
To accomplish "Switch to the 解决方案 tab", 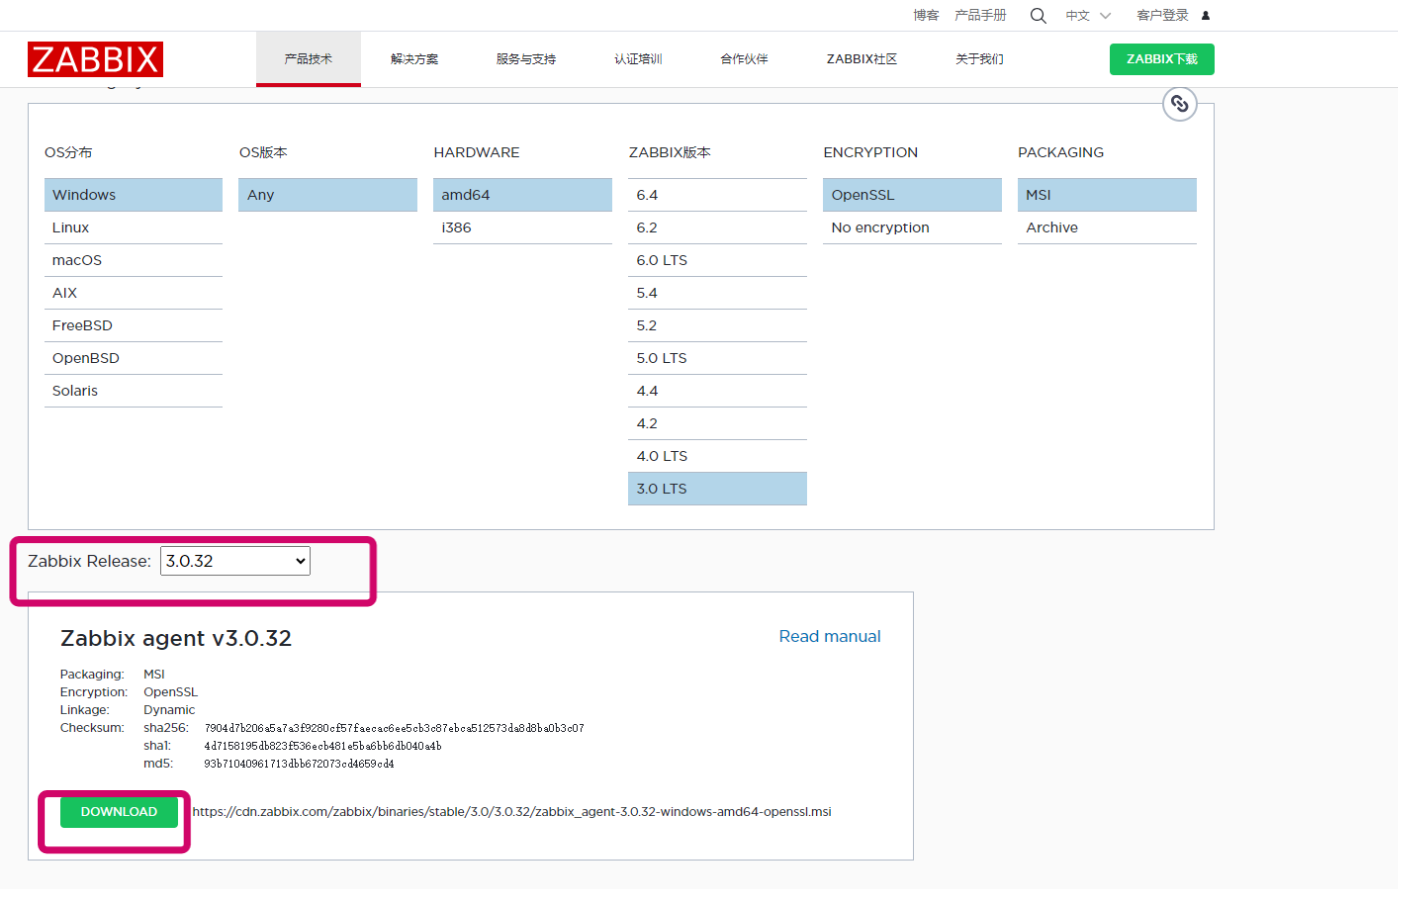I will coord(413,59).
